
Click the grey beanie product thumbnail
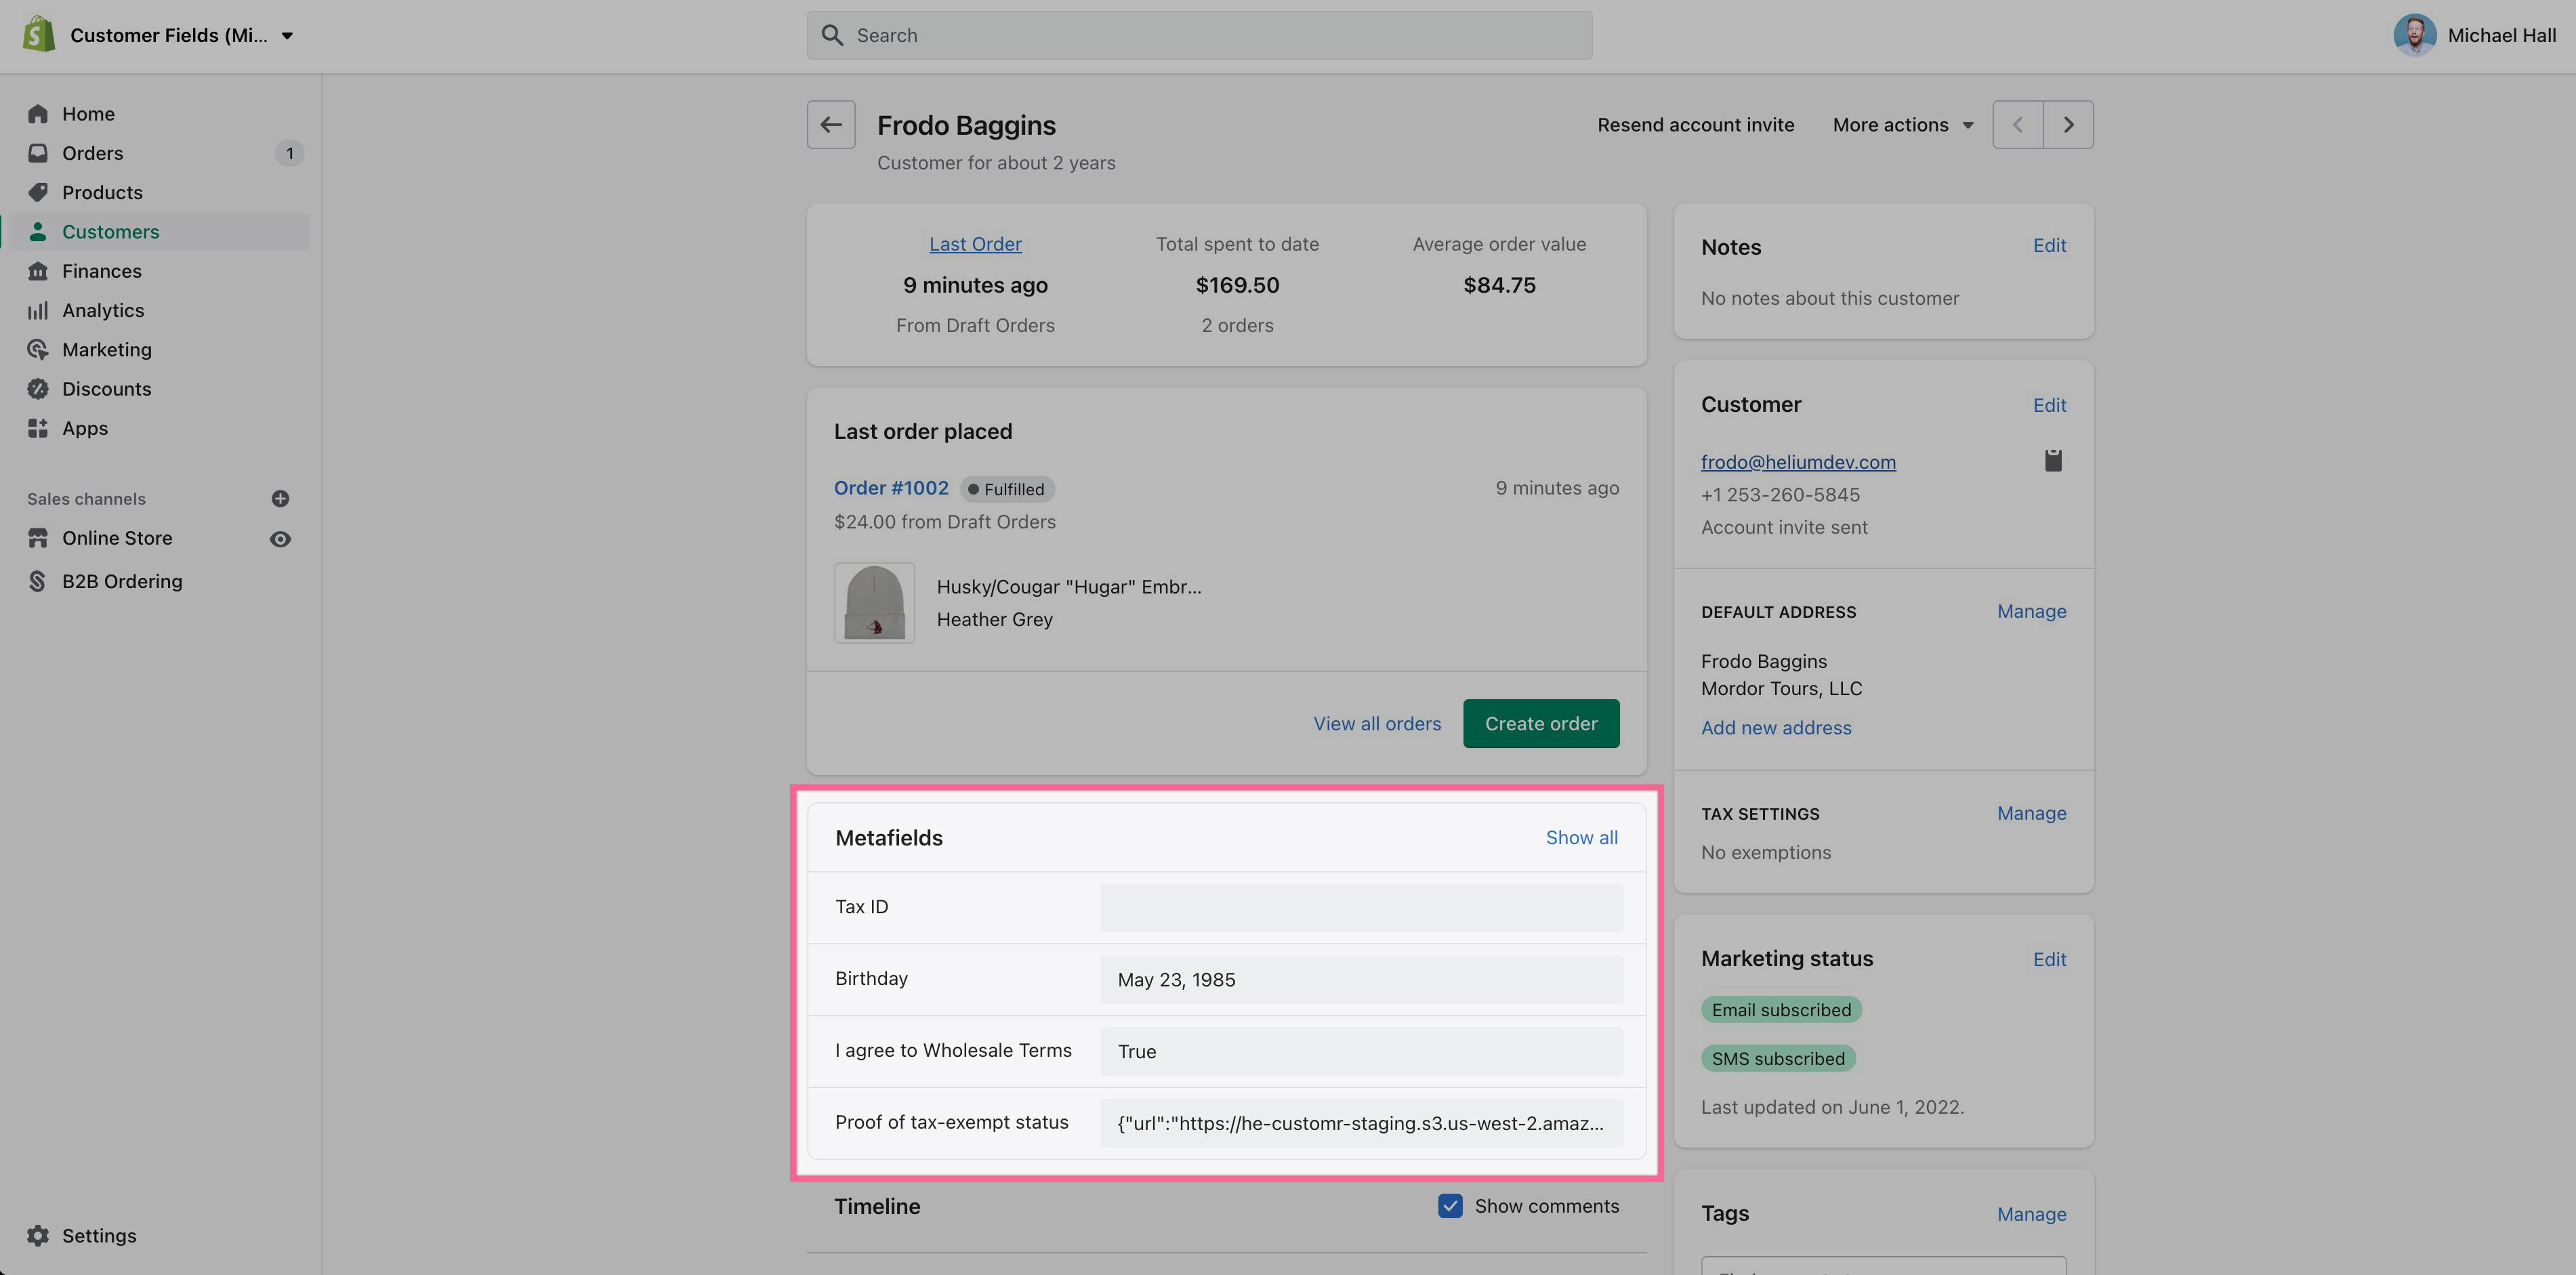[x=874, y=602]
